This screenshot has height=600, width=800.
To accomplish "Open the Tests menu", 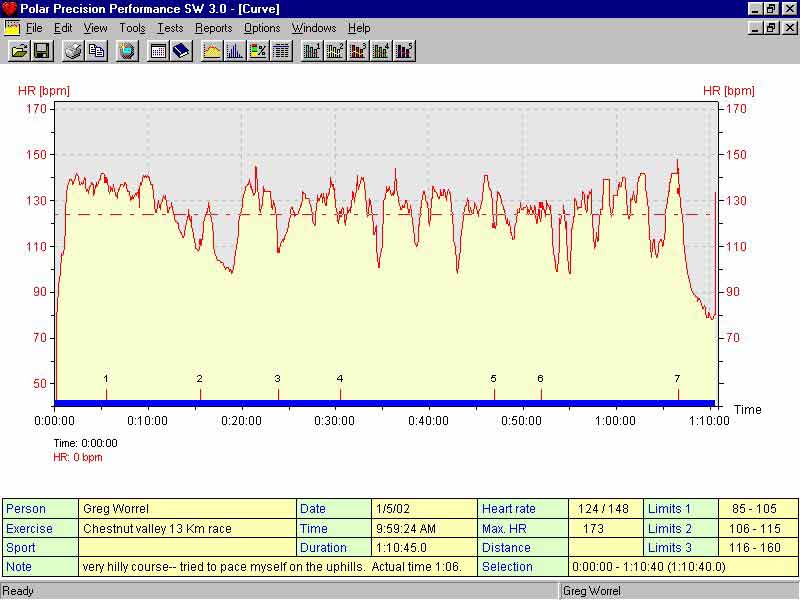I will (x=170, y=28).
